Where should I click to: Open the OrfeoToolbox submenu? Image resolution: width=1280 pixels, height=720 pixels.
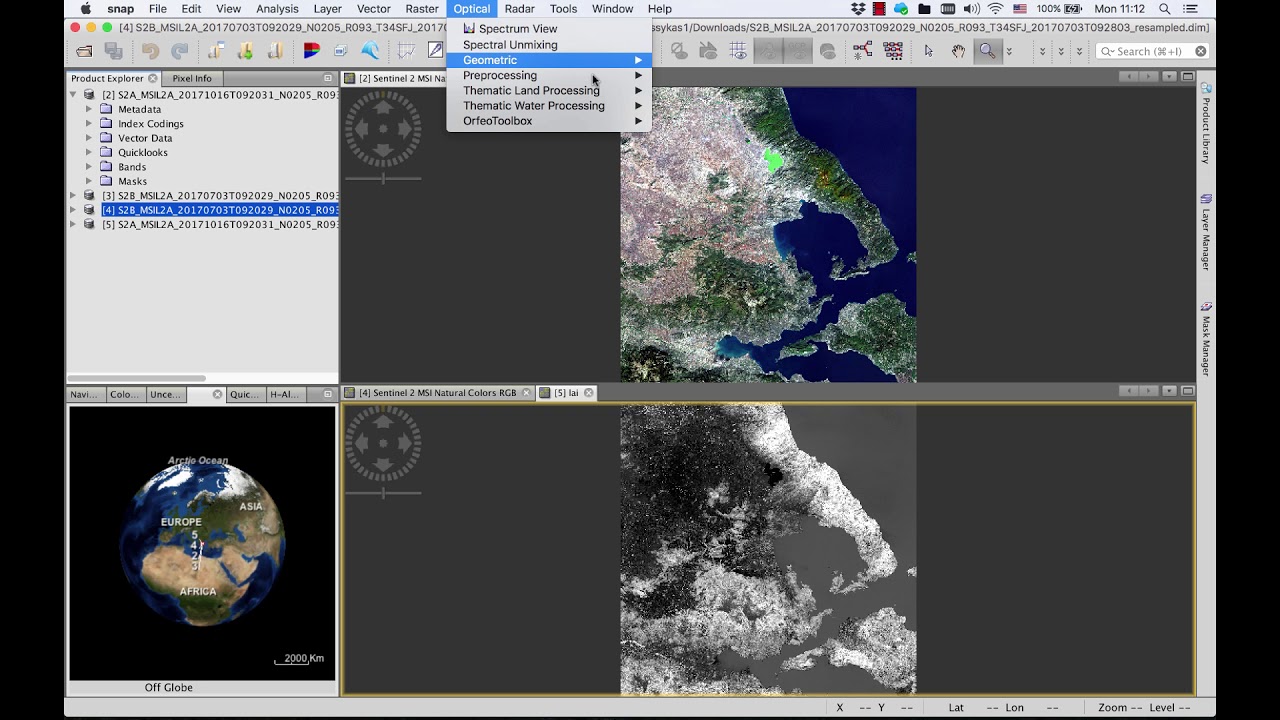(x=548, y=121)
